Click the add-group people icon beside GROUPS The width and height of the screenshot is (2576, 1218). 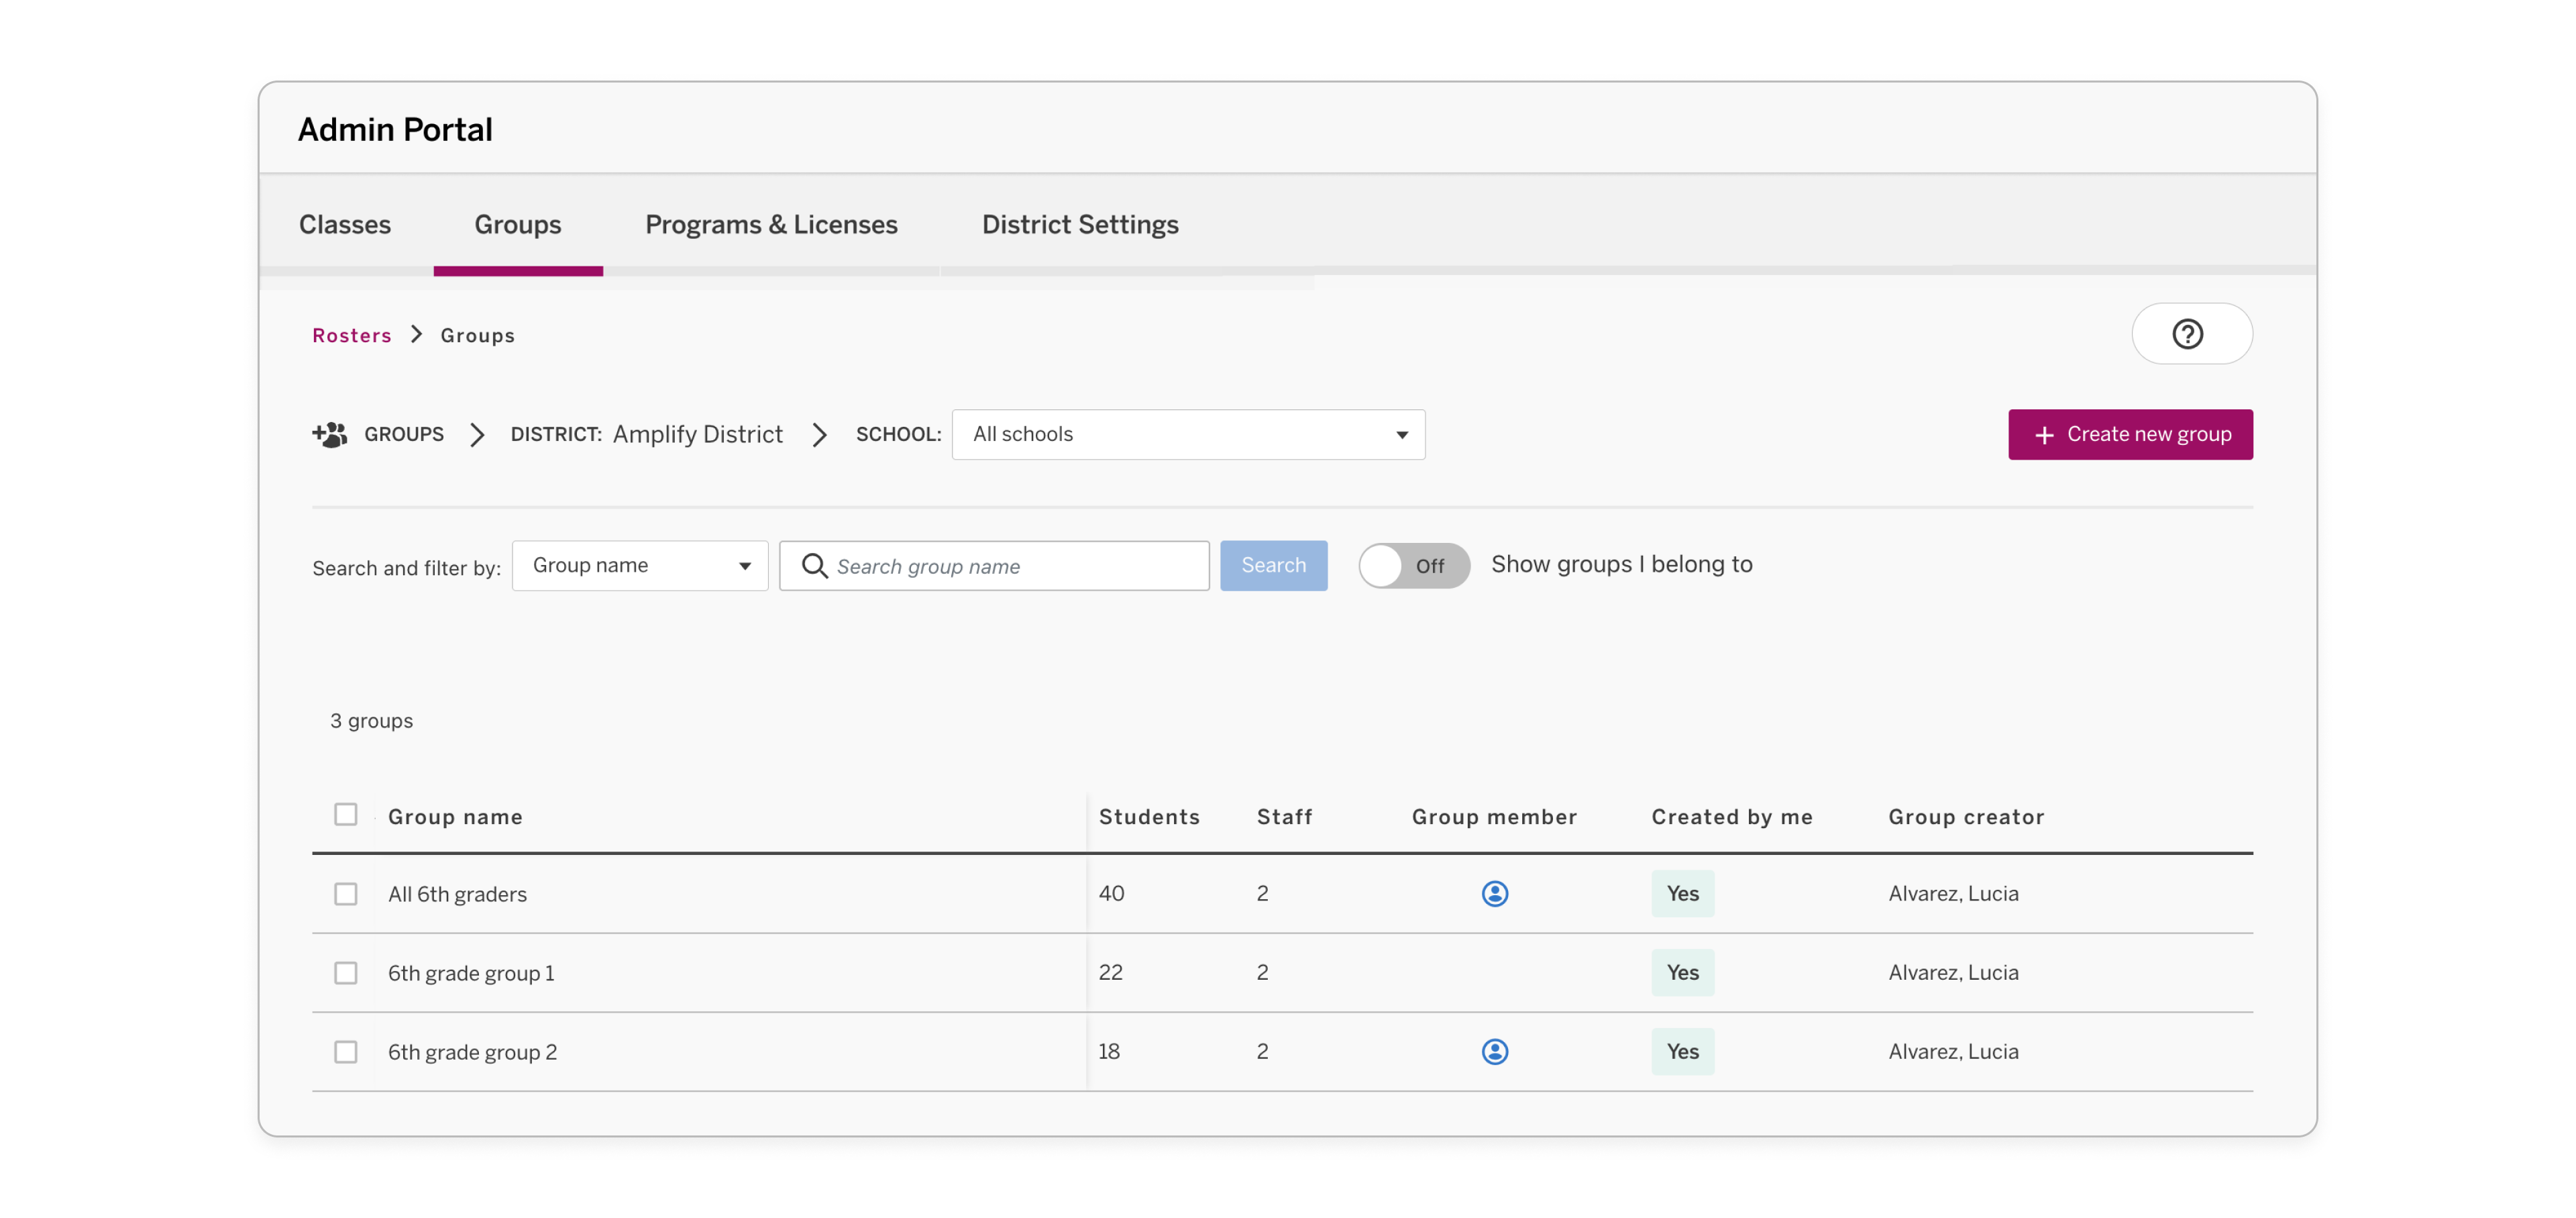330,434
